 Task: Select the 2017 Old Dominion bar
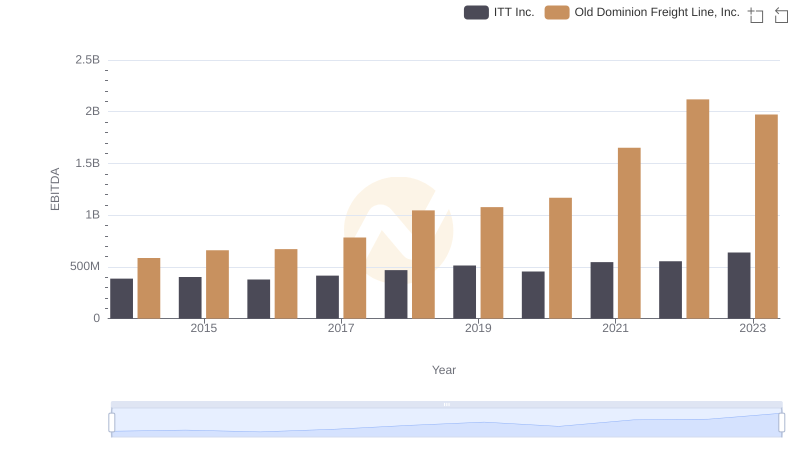point(355,278)
